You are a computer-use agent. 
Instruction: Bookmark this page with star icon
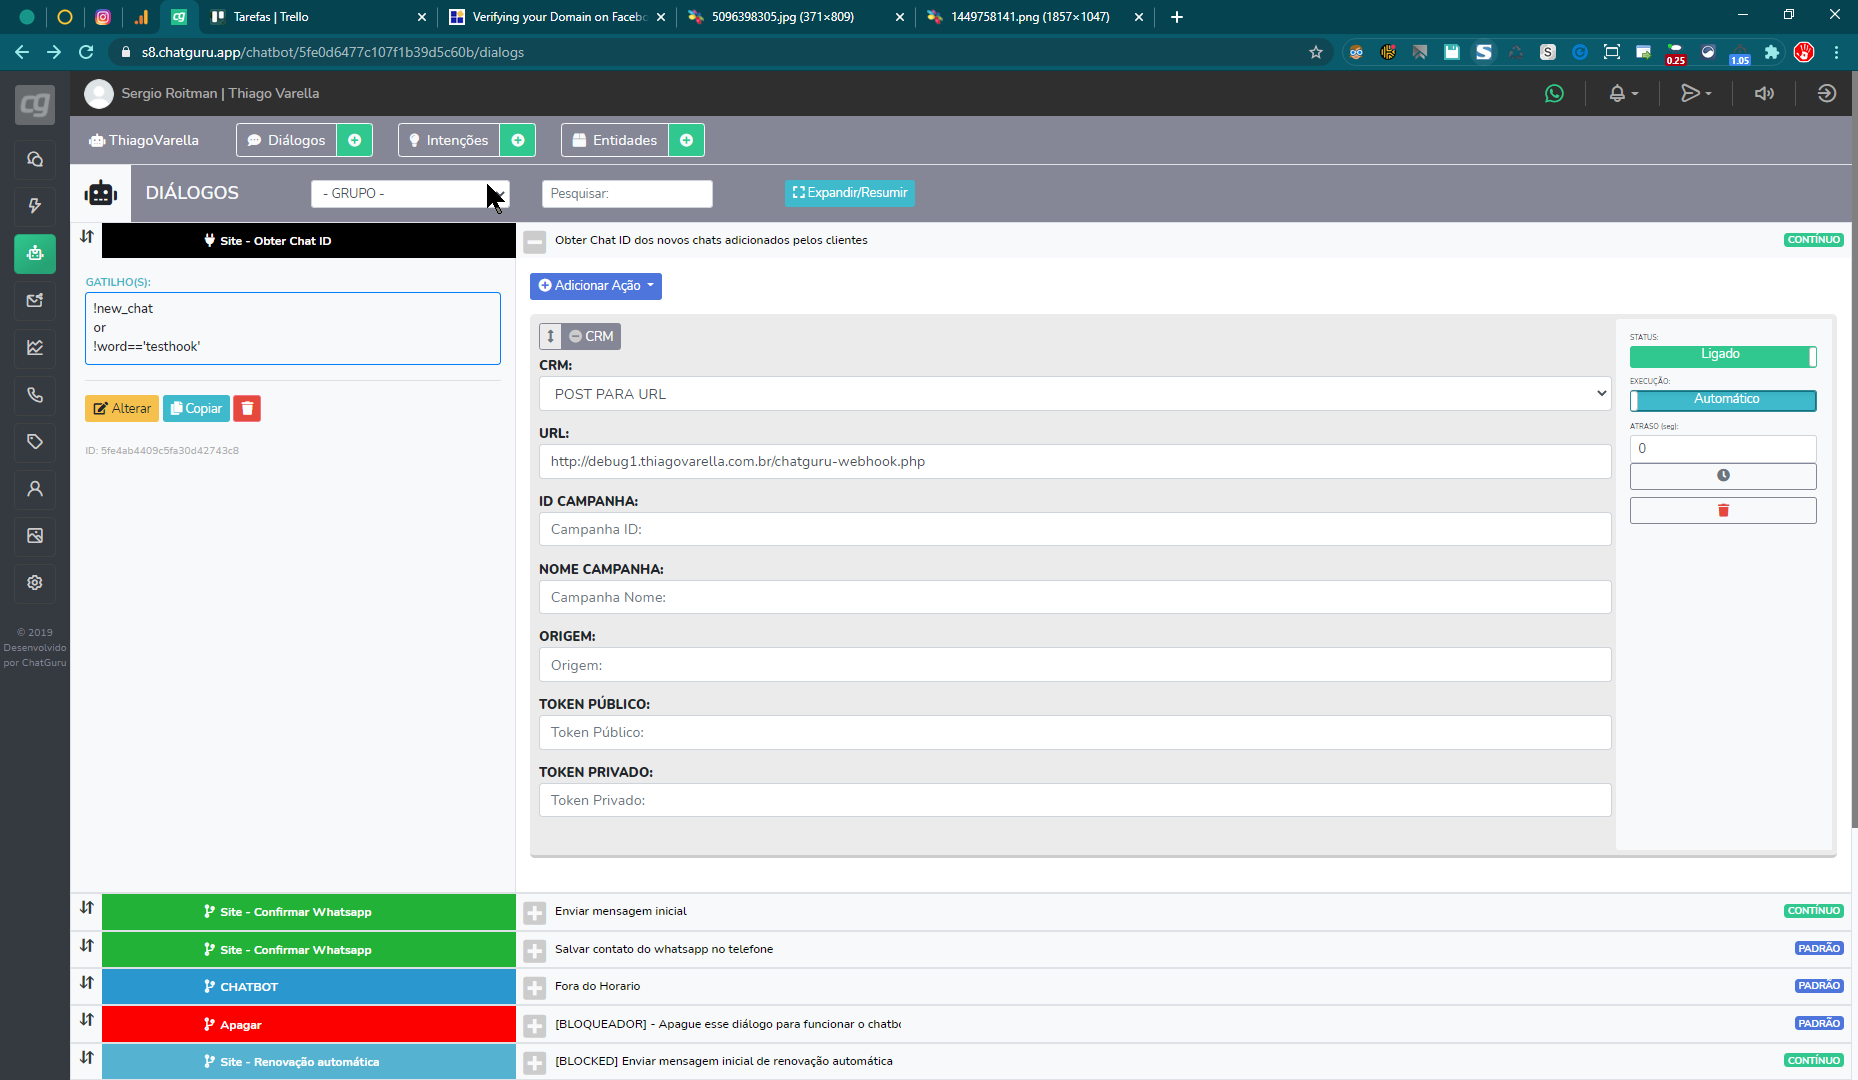[x=1315, y=52]
